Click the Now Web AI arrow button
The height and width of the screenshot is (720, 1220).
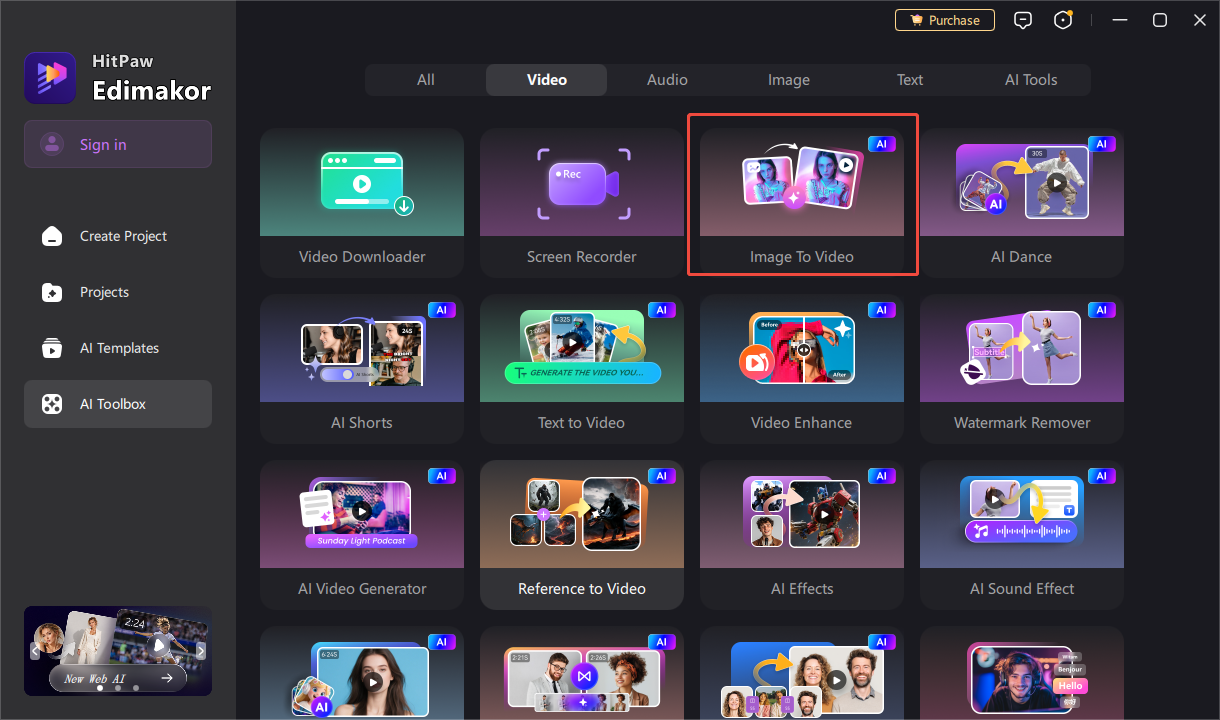click(167, 678)
